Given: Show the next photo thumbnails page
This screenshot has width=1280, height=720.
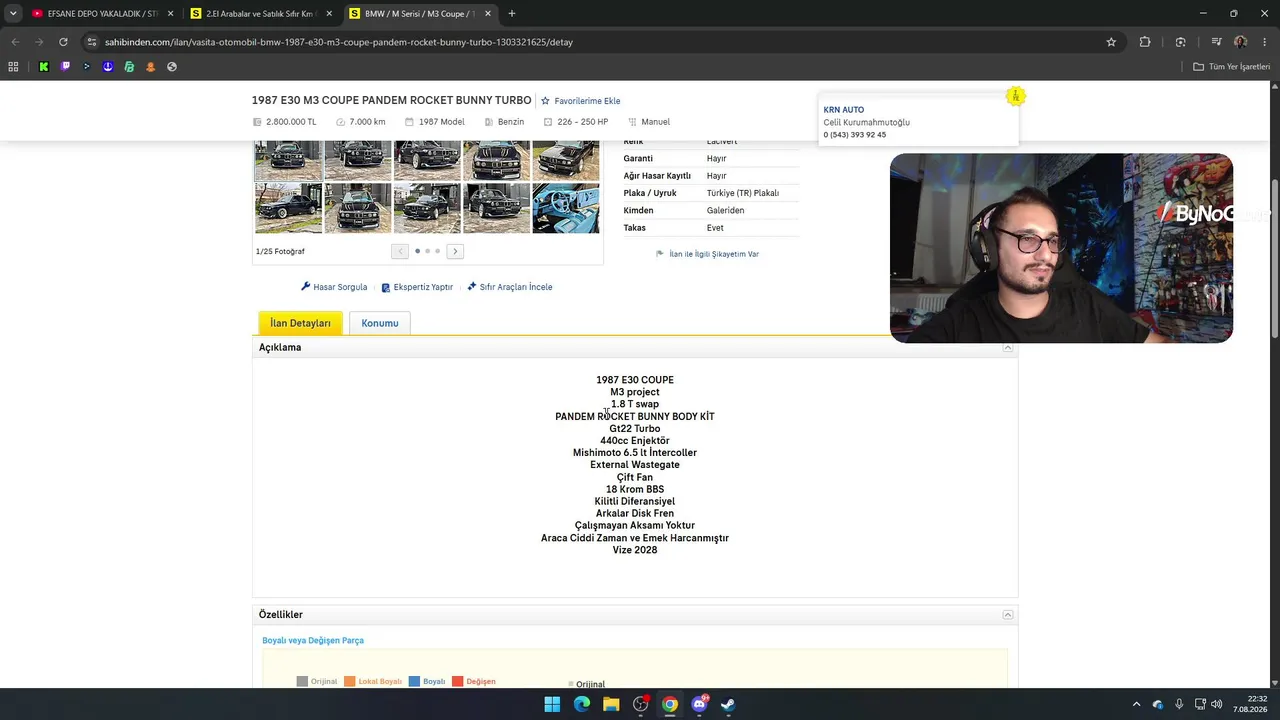Looking at the screenshot, I should pyautogui.click(x=455, y=251).
